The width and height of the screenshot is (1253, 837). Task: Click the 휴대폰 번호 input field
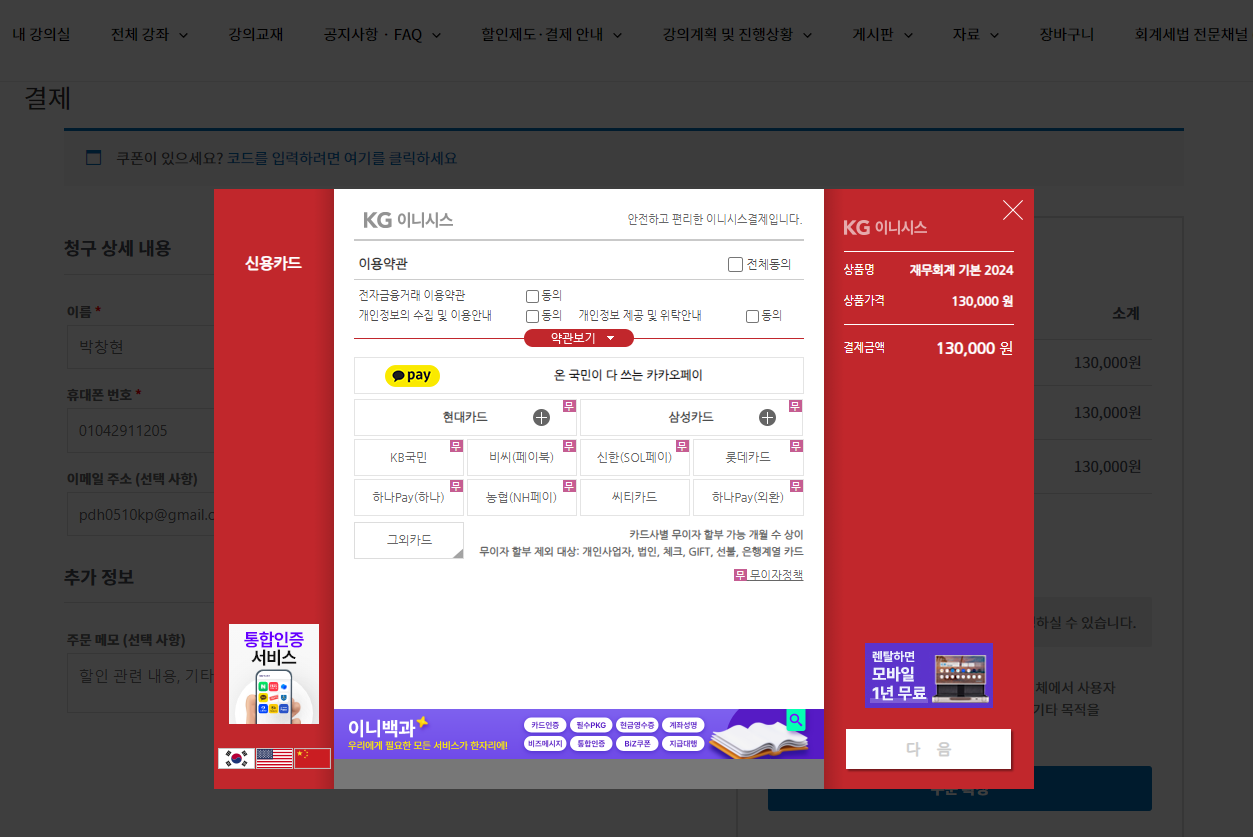pyautogui.click(x=140, y=431)
